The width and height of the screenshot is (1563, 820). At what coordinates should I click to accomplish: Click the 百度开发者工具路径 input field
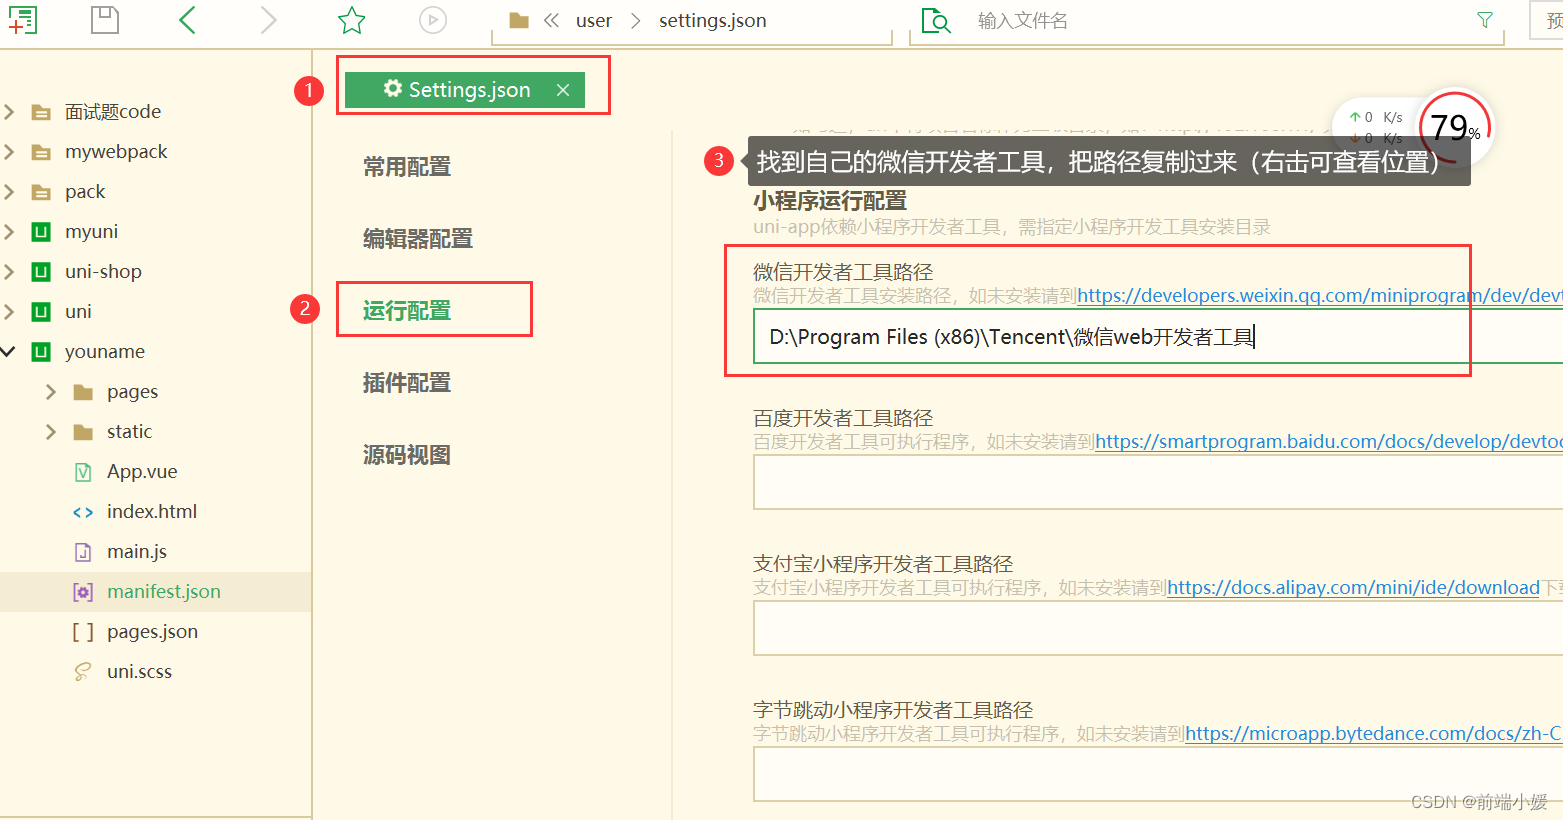pos(1158,482)
